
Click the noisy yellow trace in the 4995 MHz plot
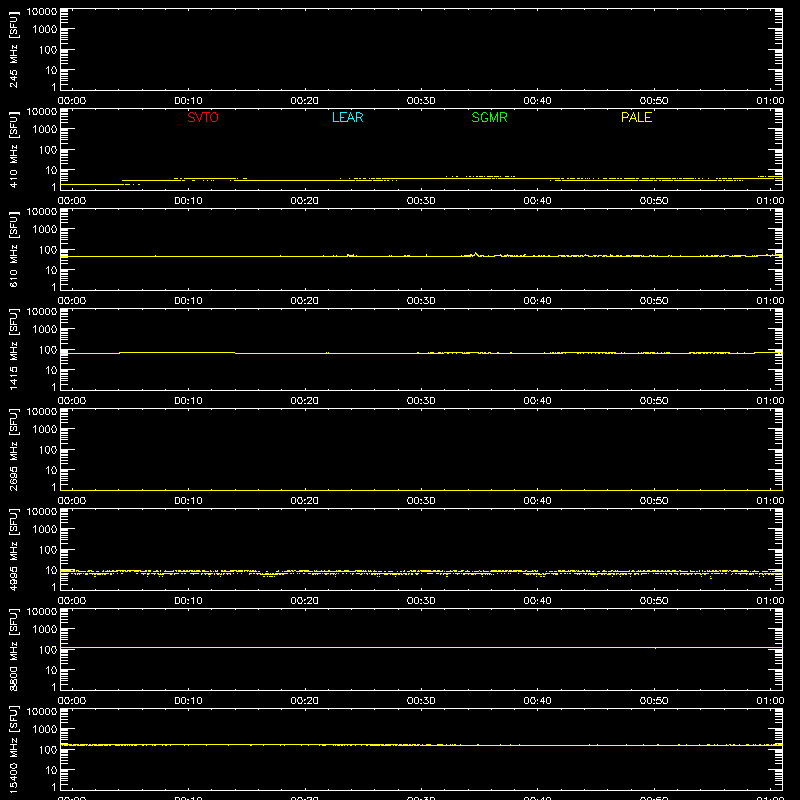tap(421, 572)
